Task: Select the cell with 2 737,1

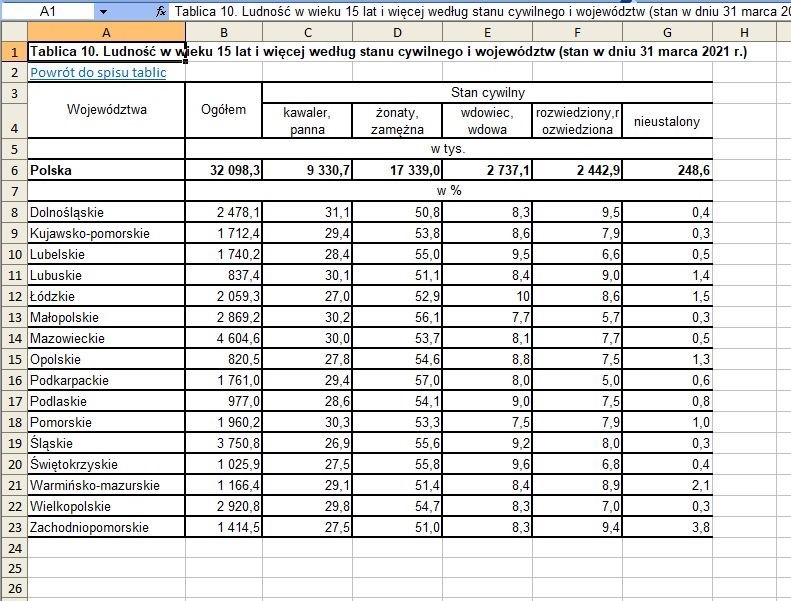Action: (x=487, y=170)
